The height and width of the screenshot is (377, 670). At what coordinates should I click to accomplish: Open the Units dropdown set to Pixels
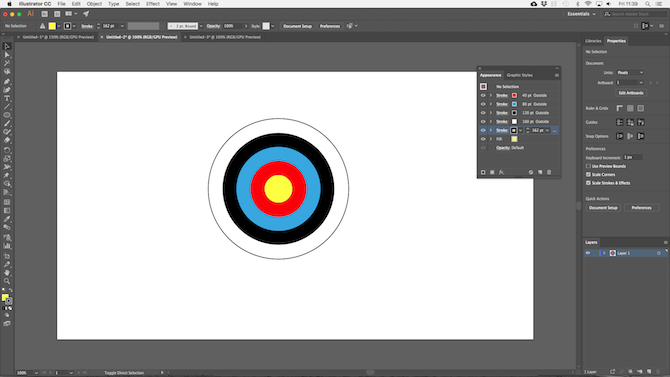coord(630,73)
